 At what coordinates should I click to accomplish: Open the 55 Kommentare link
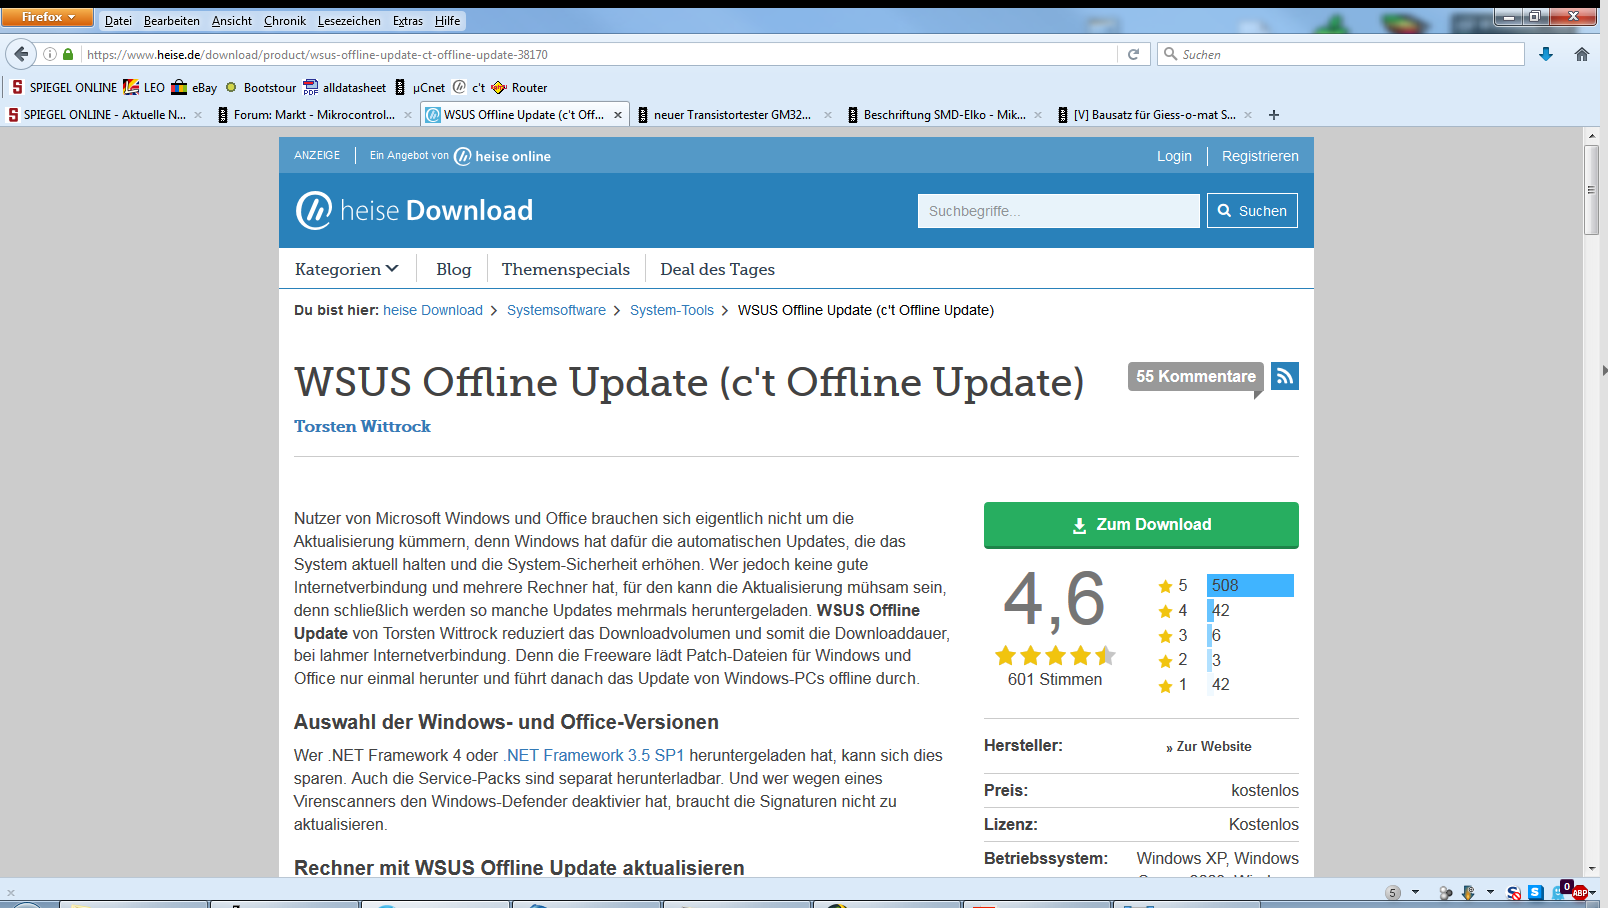pos(1196,376)
